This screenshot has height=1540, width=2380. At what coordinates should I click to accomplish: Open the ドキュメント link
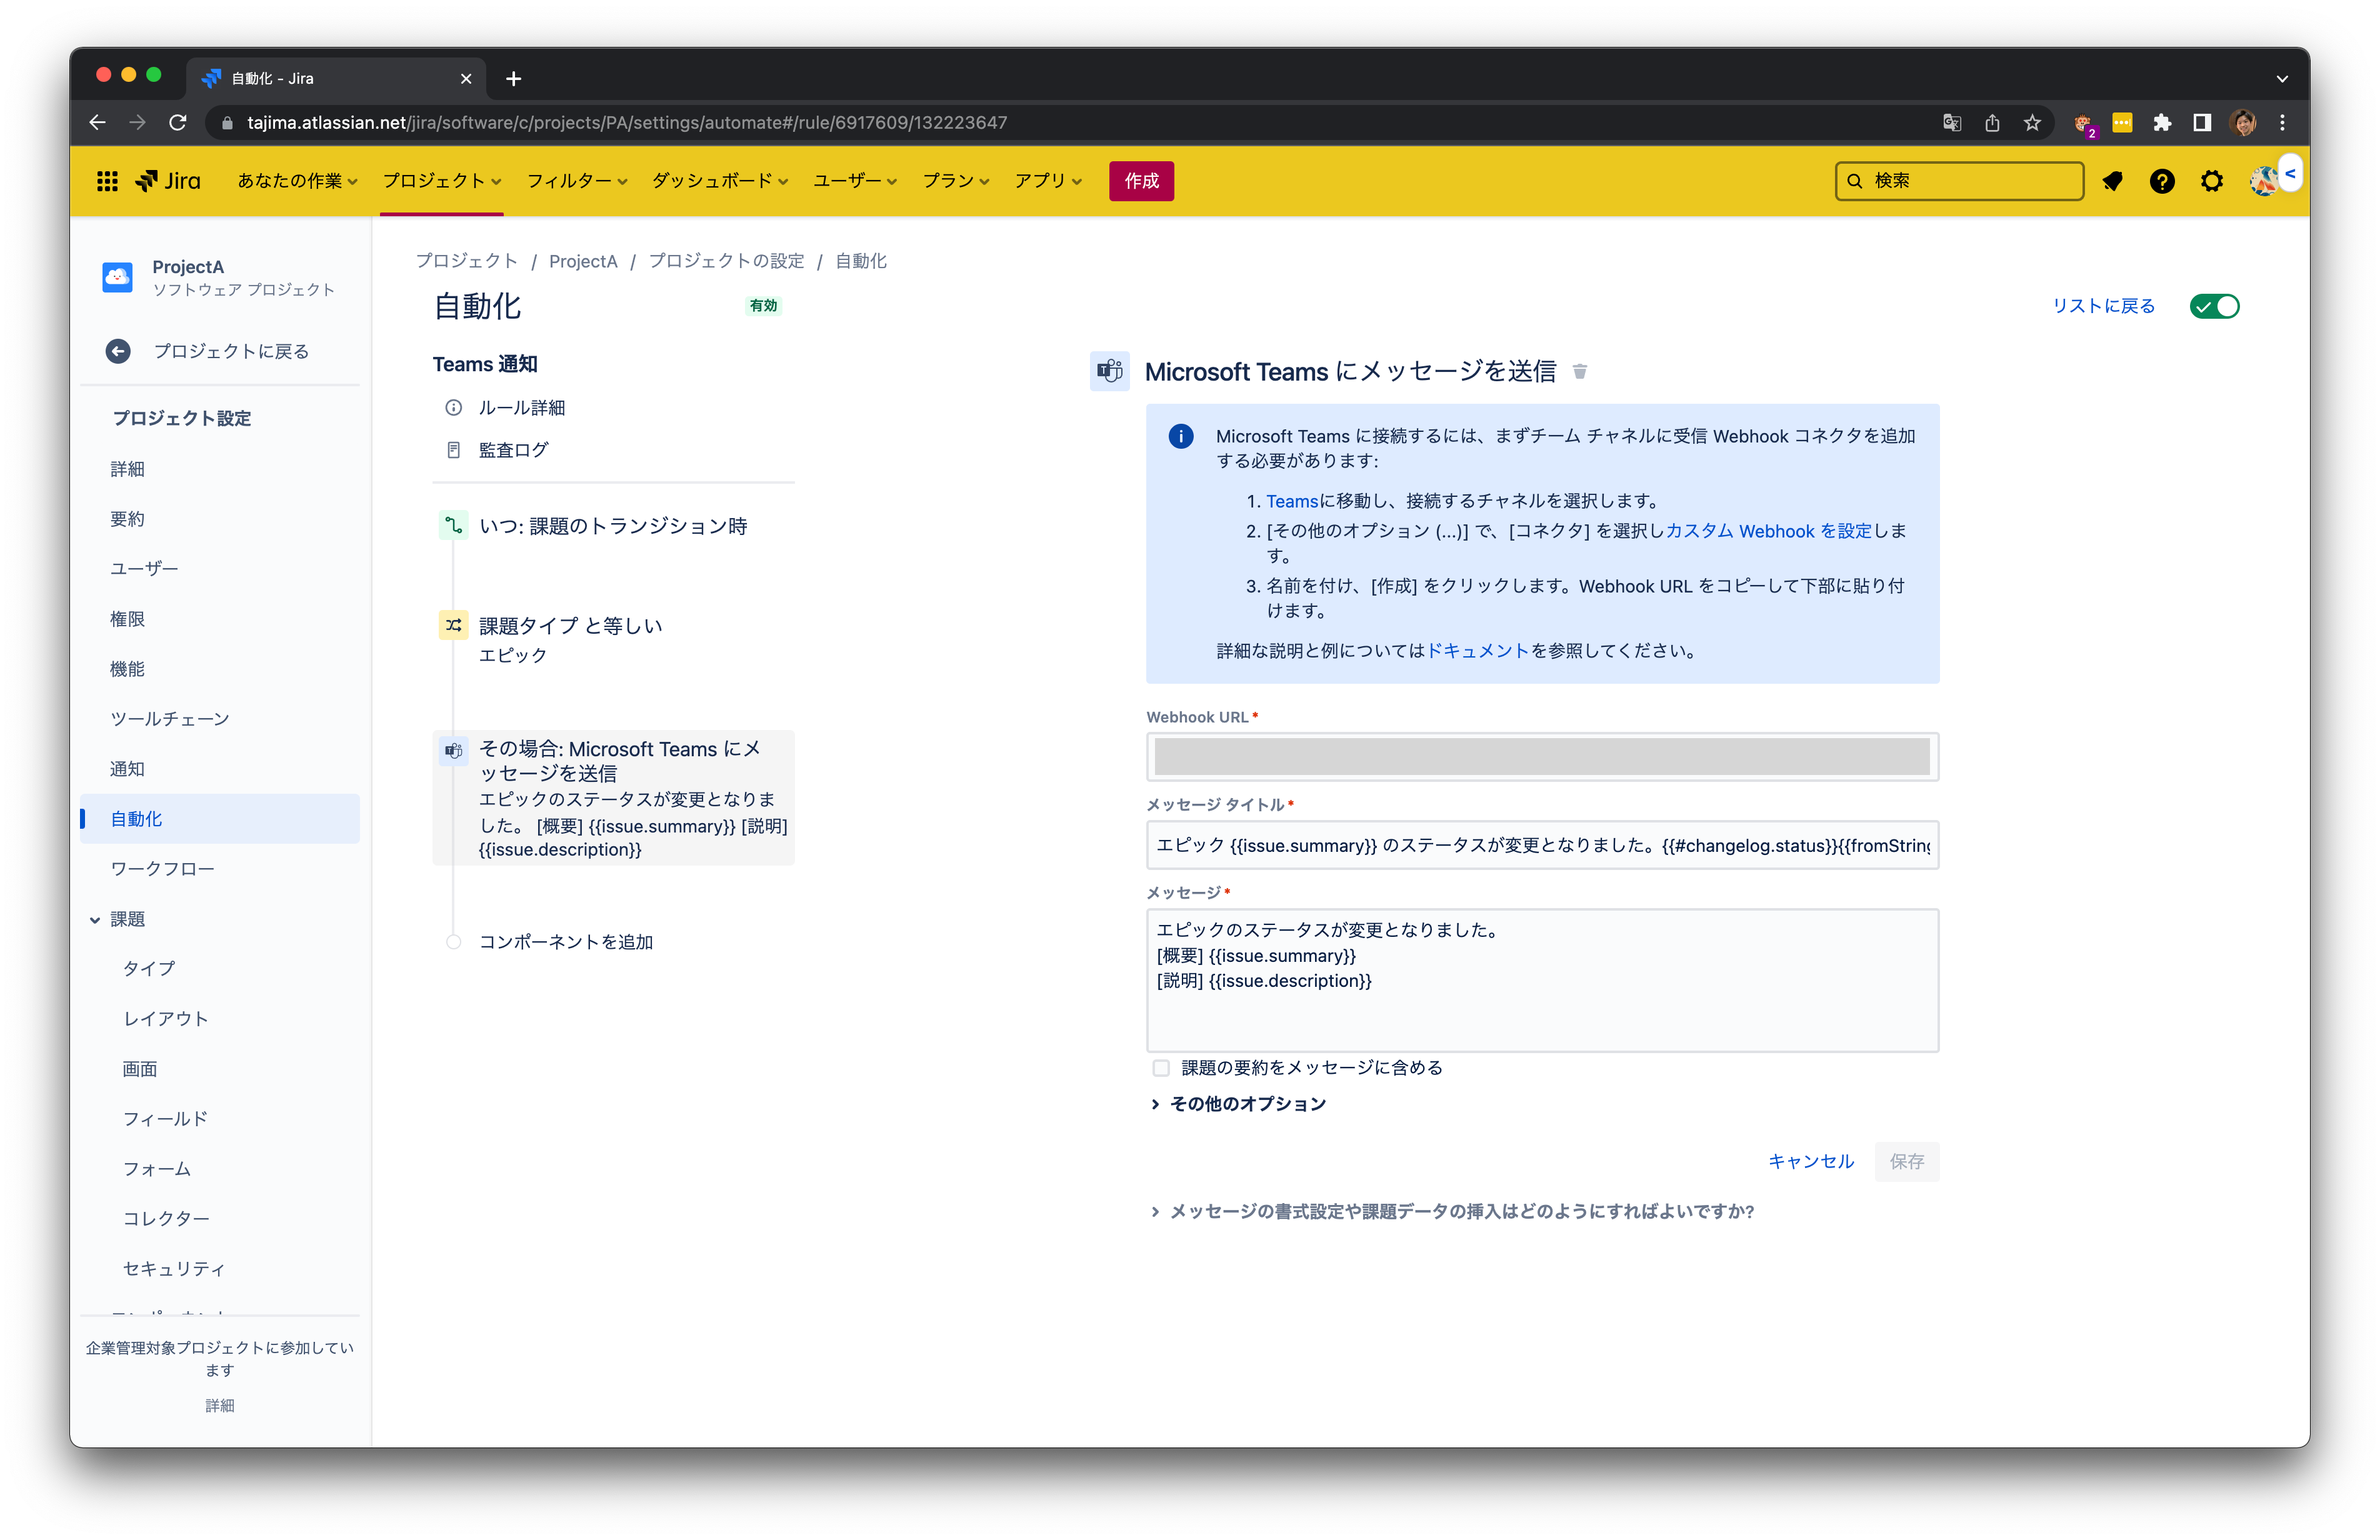[x=1478, y=652]
